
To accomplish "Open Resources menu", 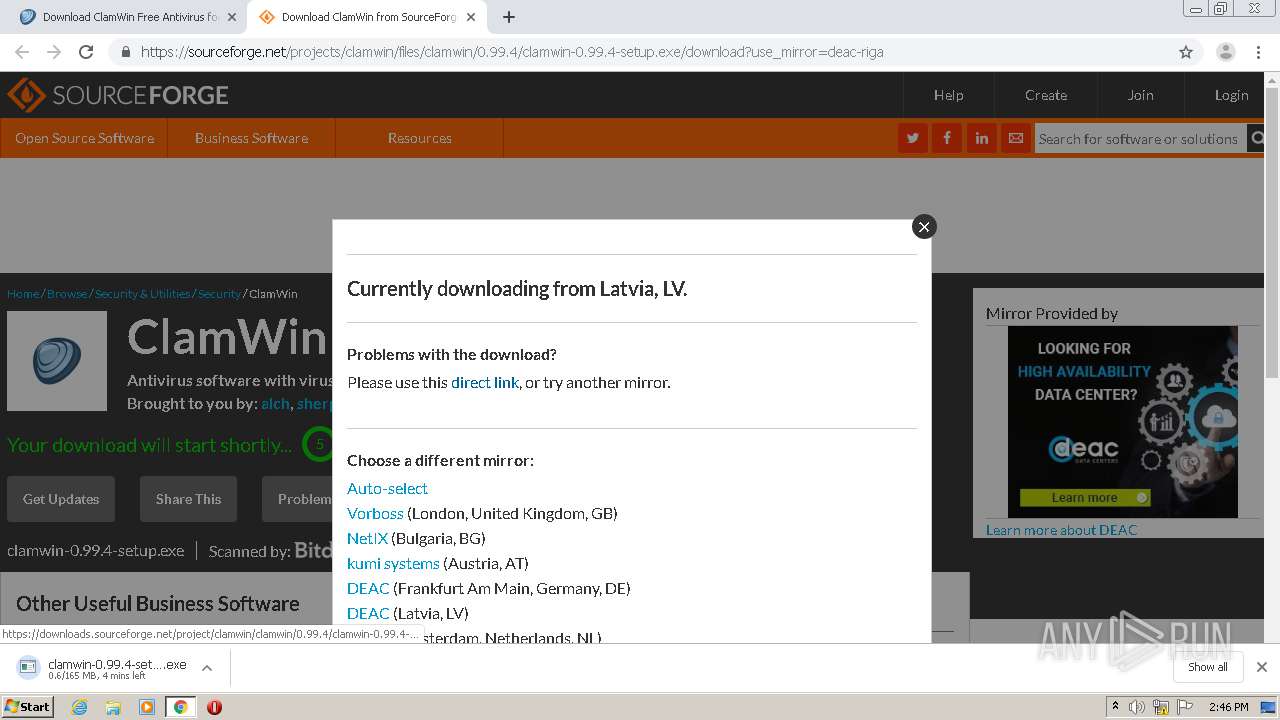I will 419,138.
